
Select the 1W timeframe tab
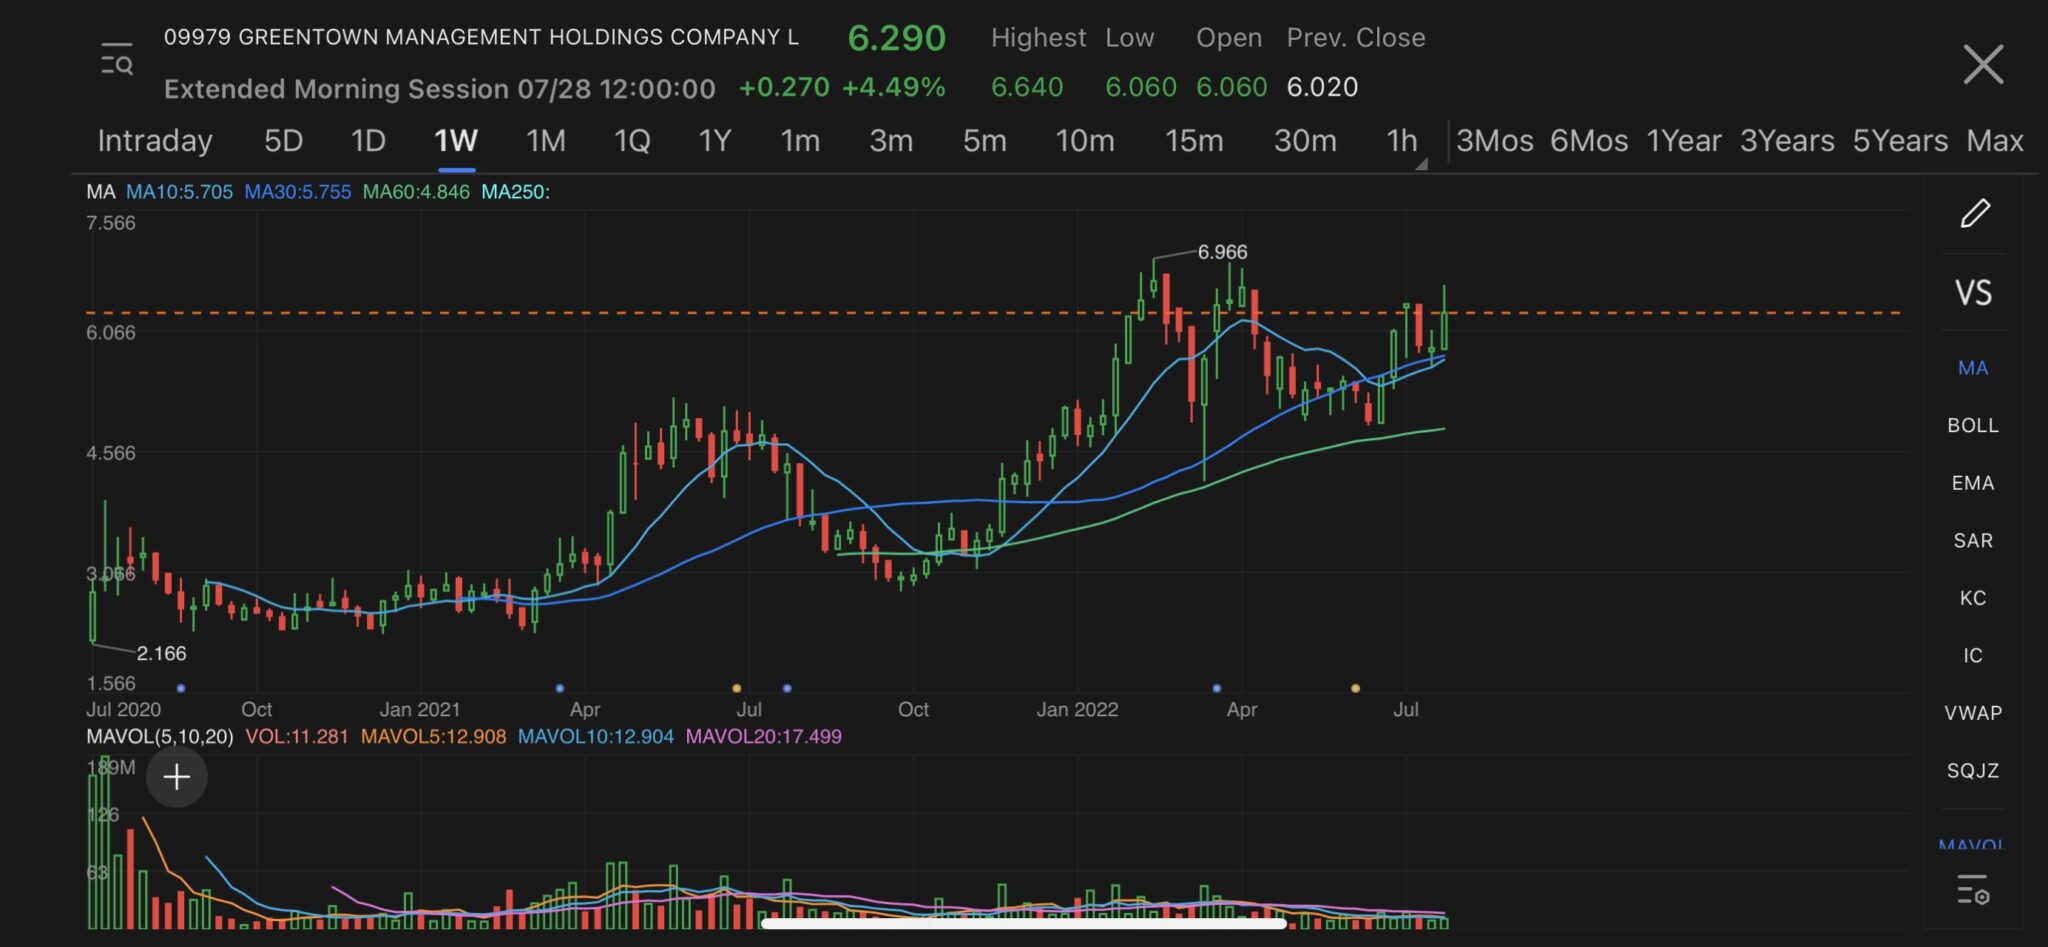point(456,141)
